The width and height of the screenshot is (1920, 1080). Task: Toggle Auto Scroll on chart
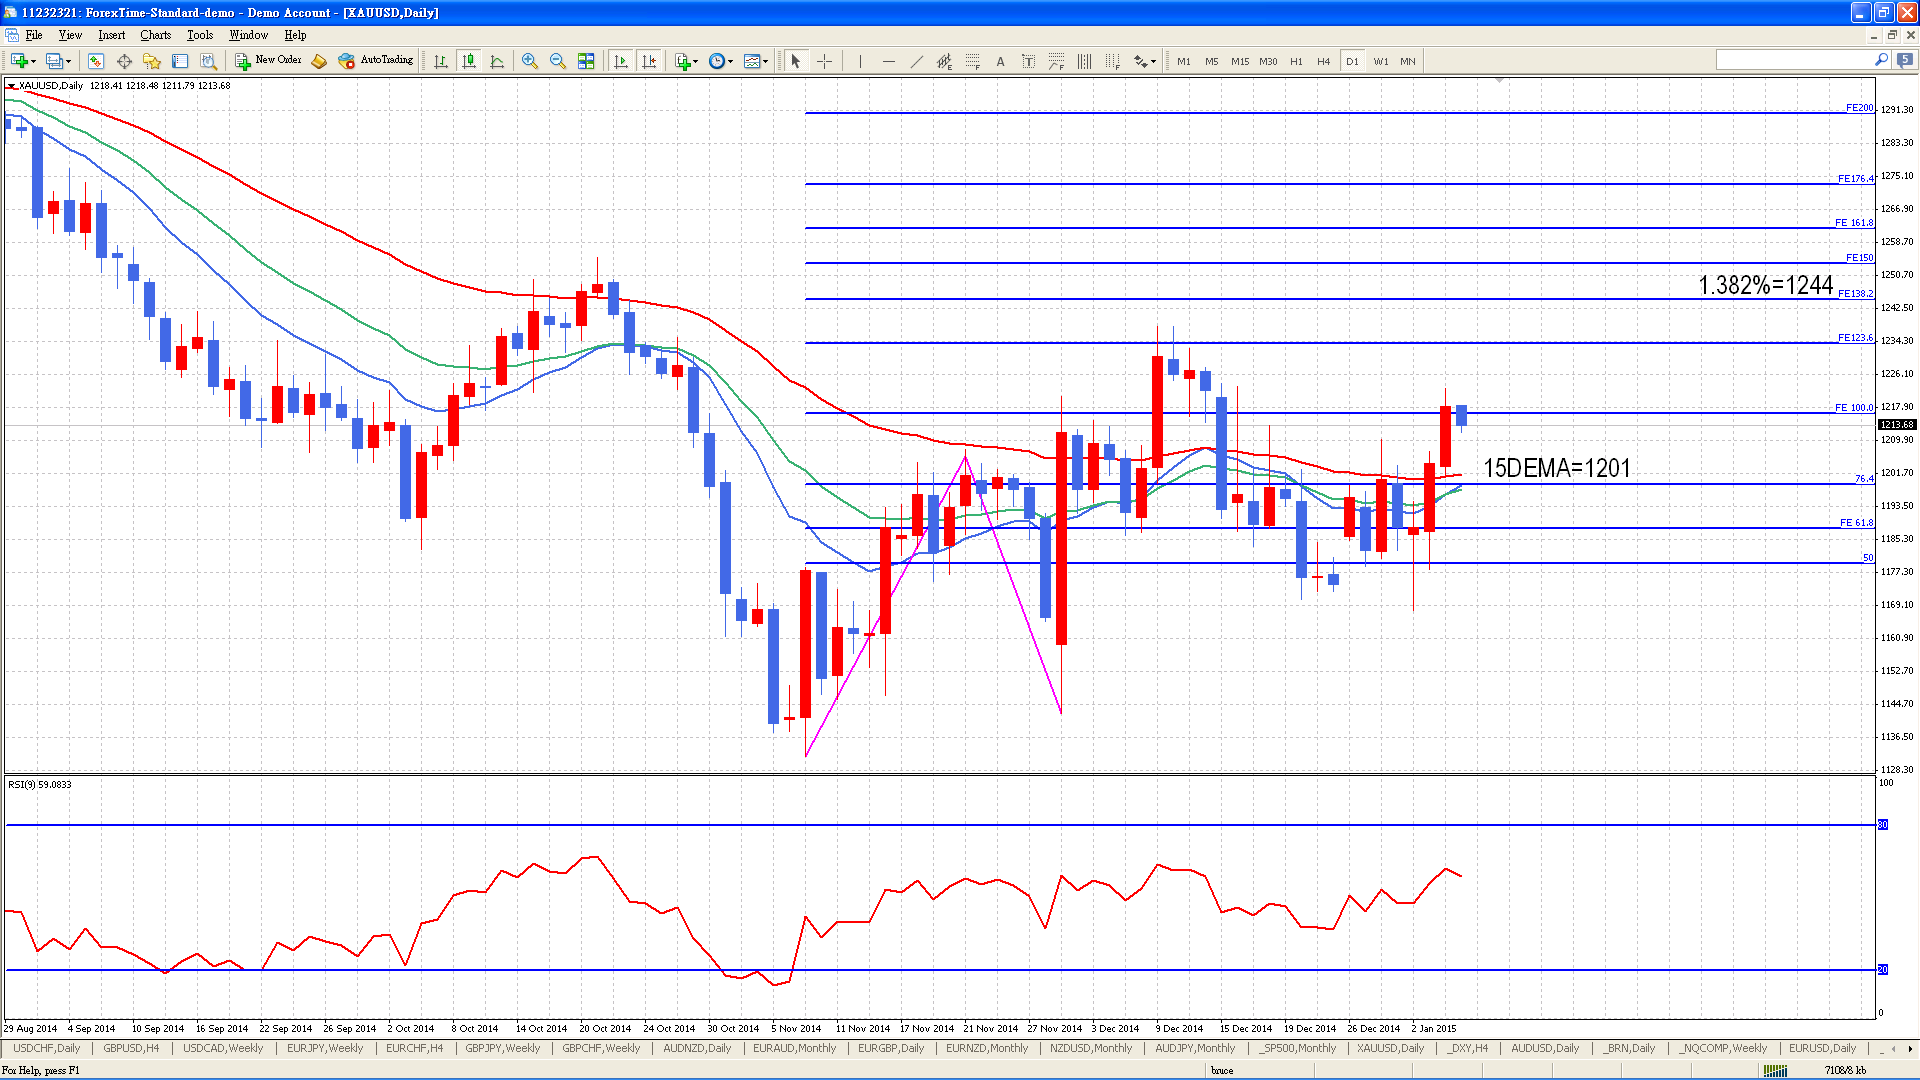click(x=621, y=61)
